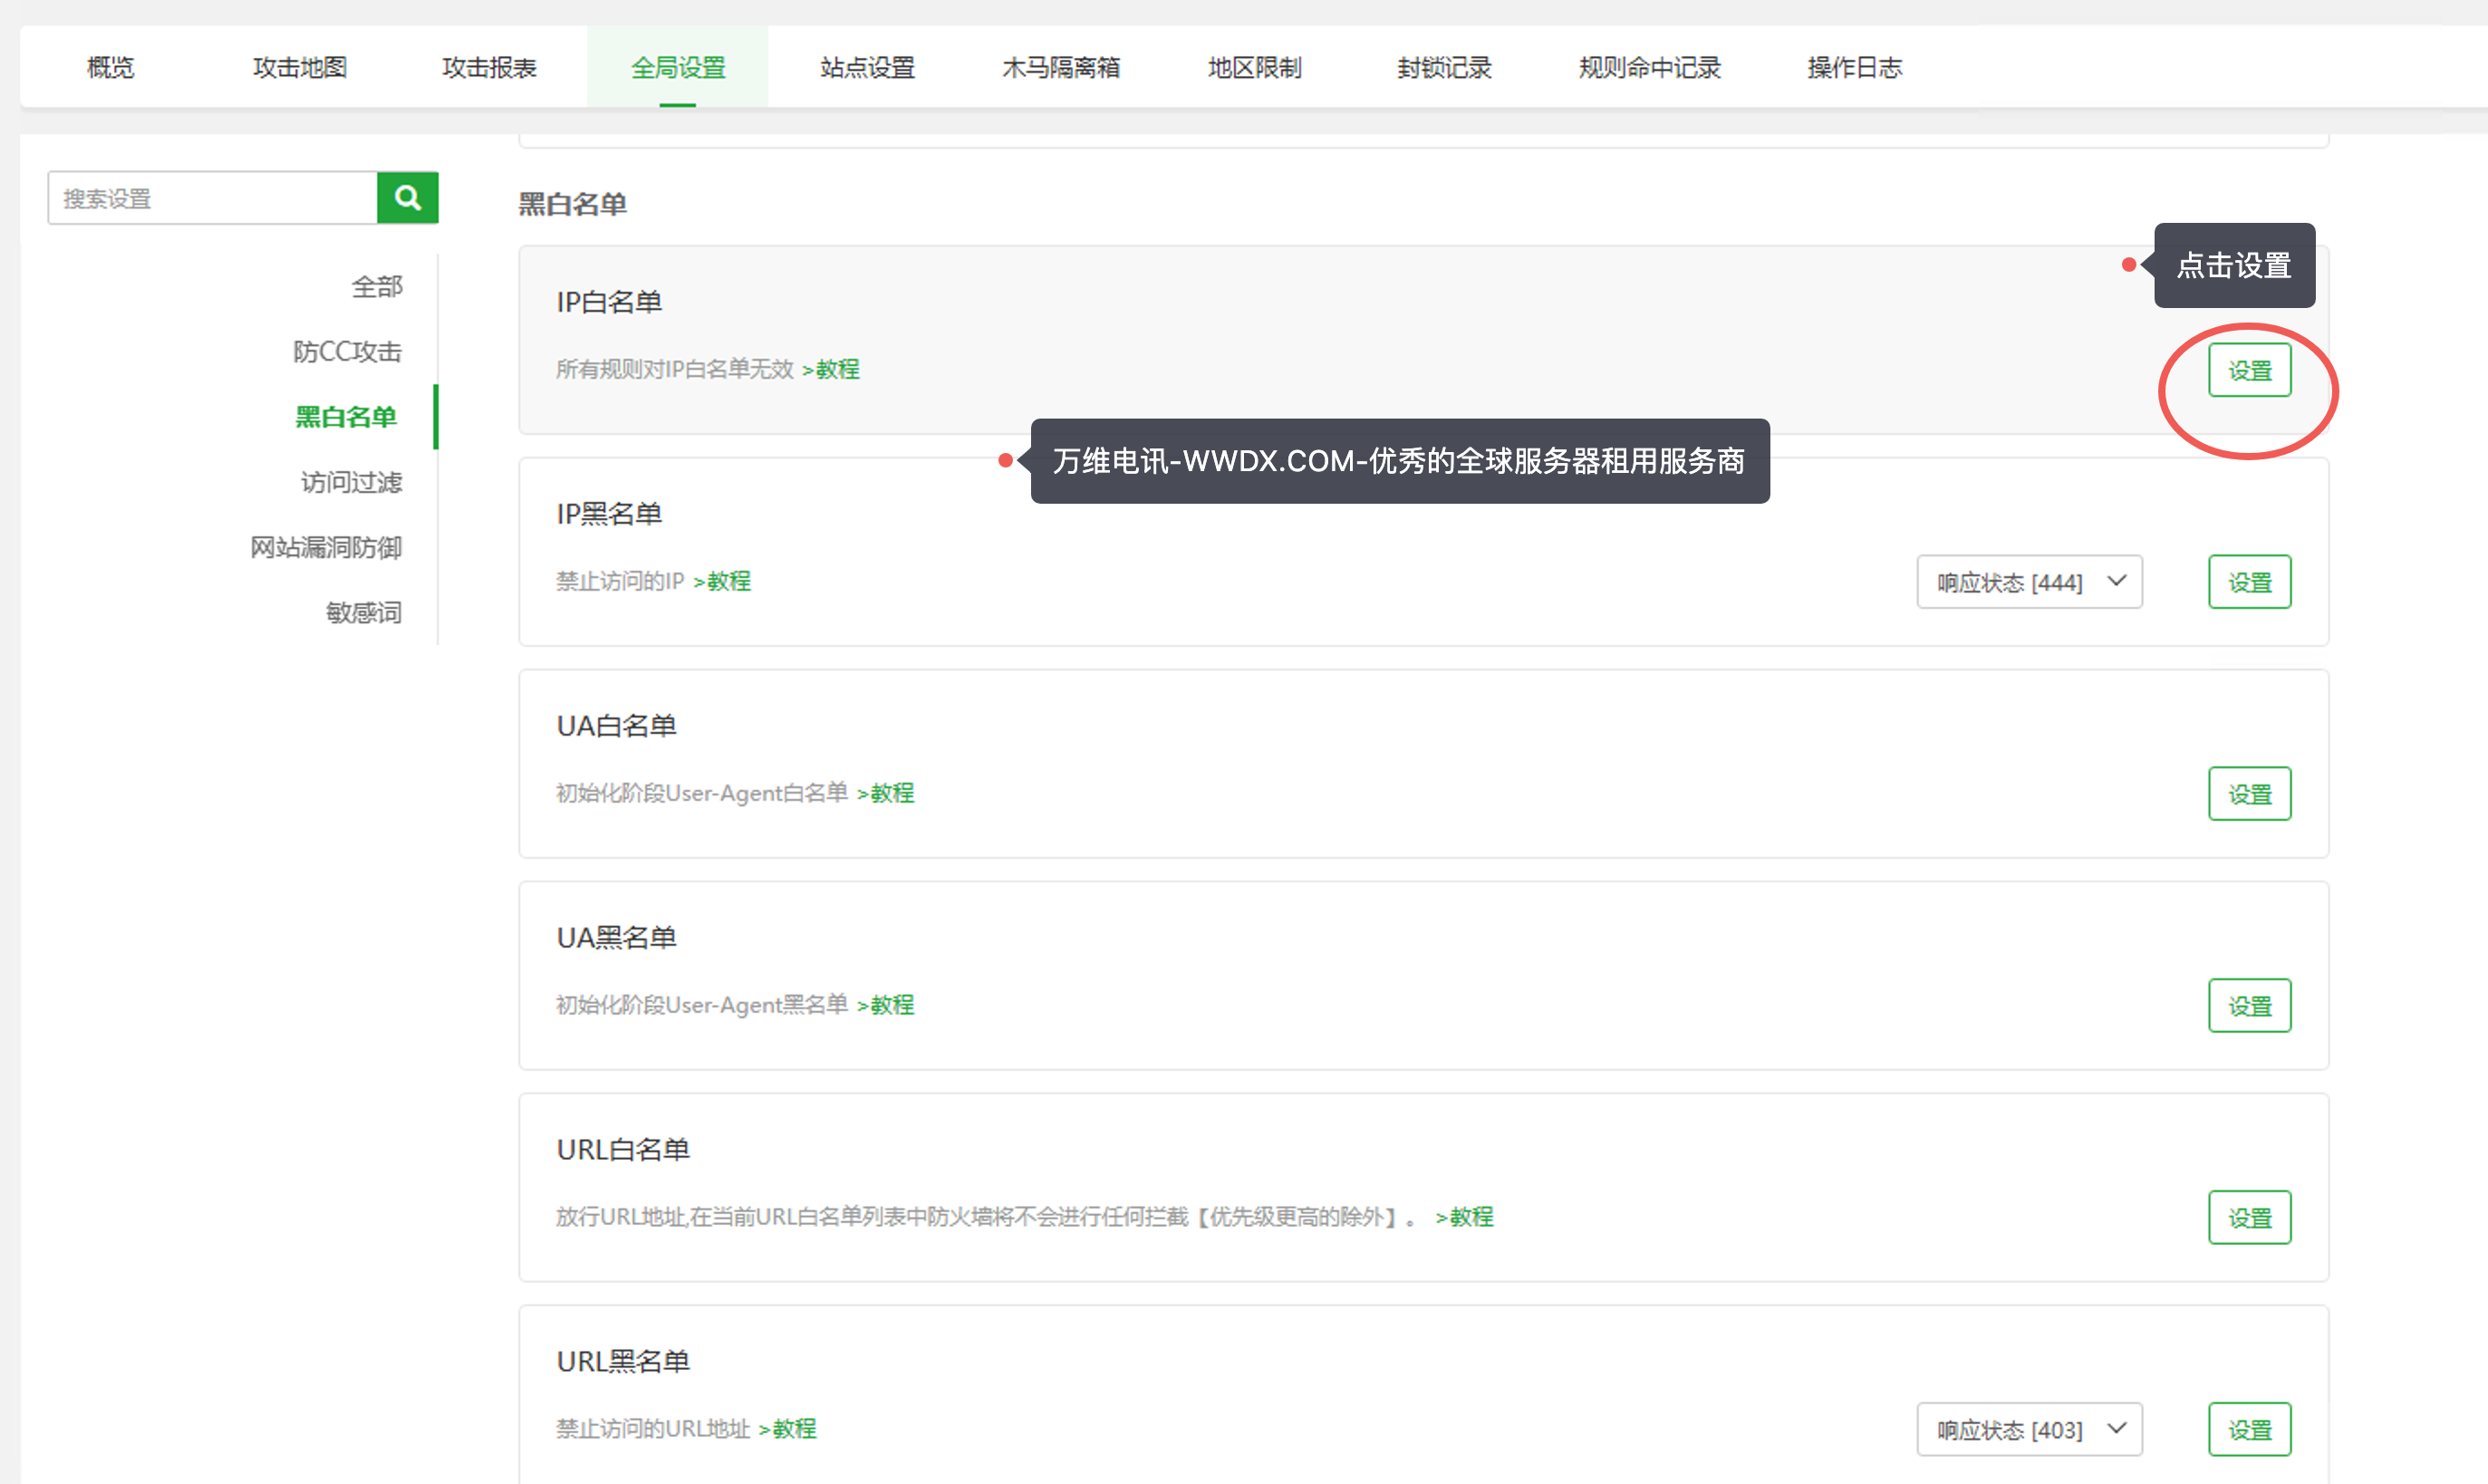Select 全部 in the sidebar
The height and width of the screenshot is (1484, 2488).
377,287
